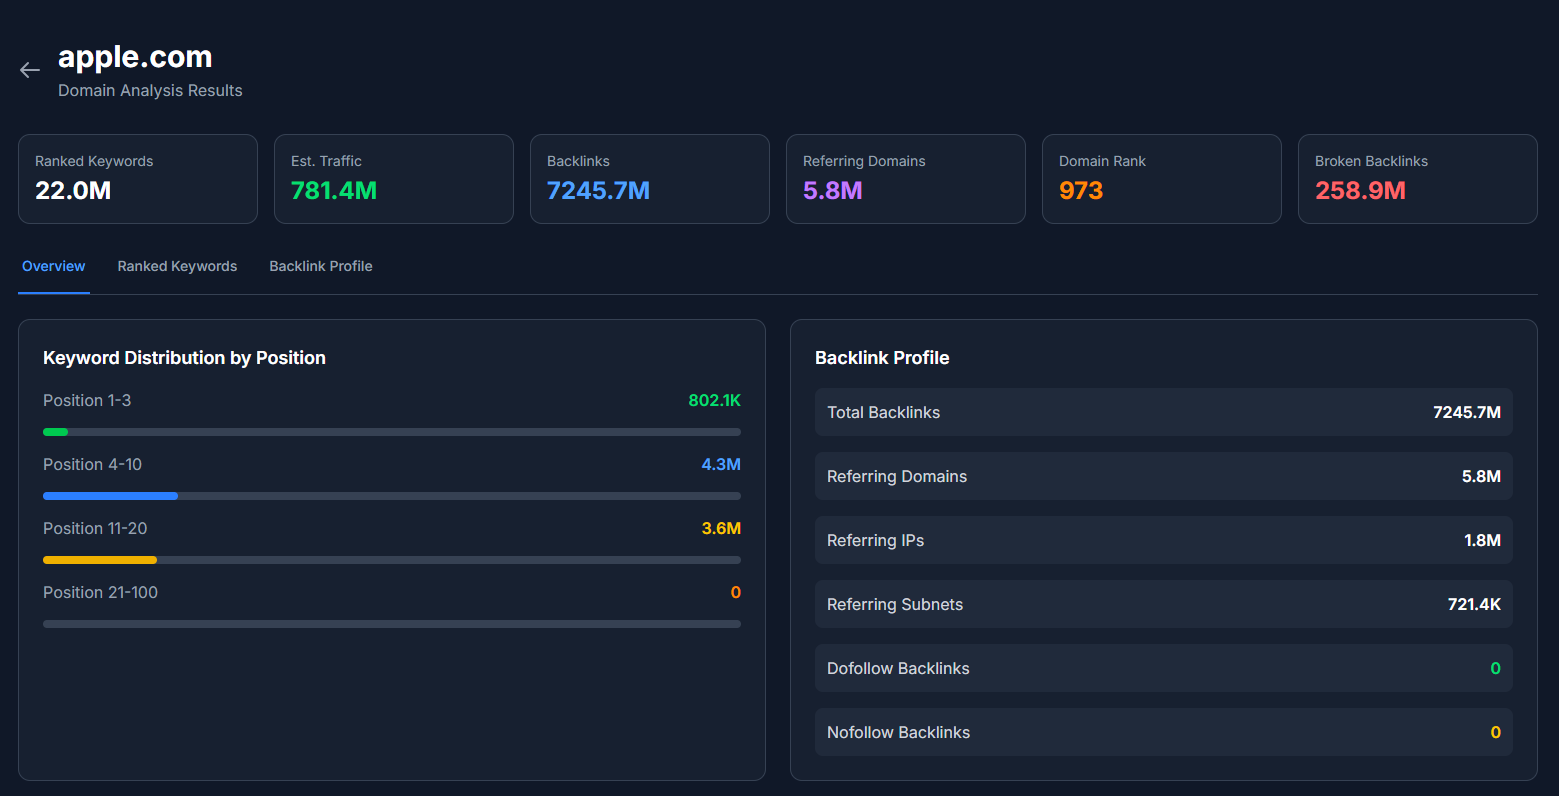
Task: Click the Referring Domains card 5.8M value
Action: (x=833, y=190)
